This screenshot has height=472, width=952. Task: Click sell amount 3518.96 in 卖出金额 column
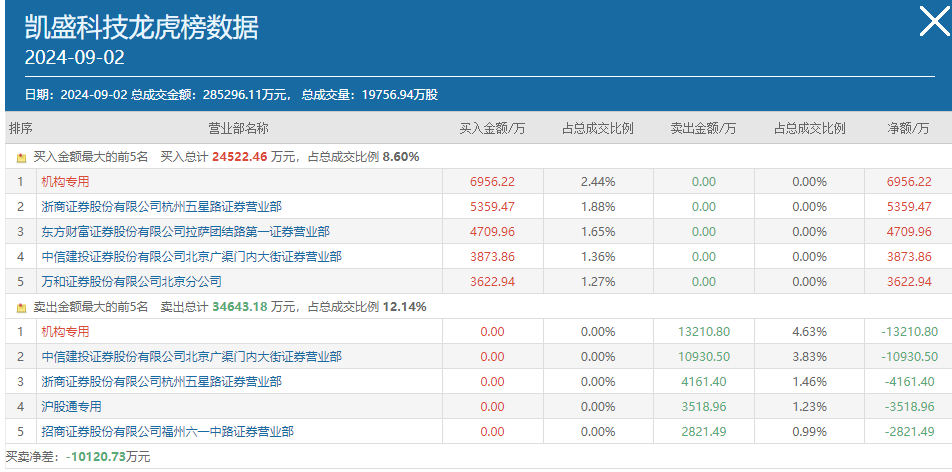coord(704,406)
